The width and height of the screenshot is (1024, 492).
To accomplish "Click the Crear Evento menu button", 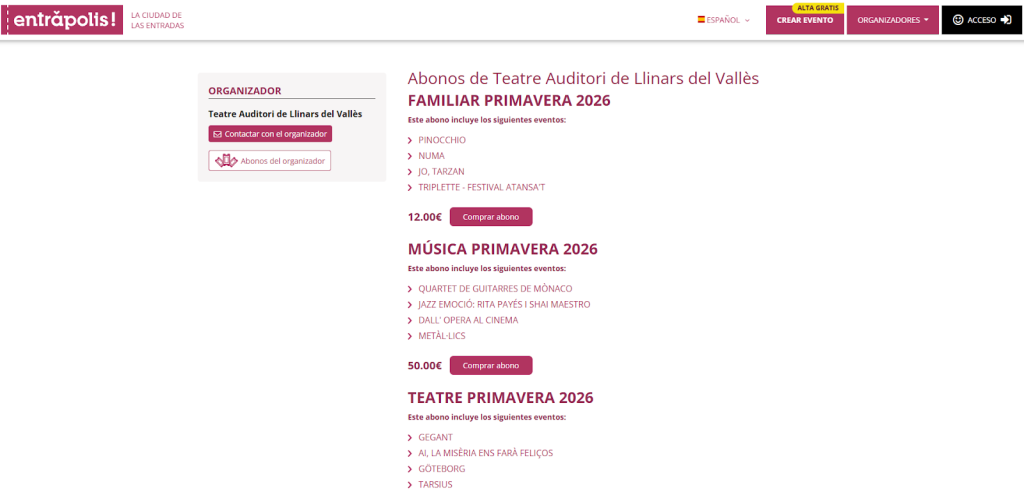I will tap(804, 21).
